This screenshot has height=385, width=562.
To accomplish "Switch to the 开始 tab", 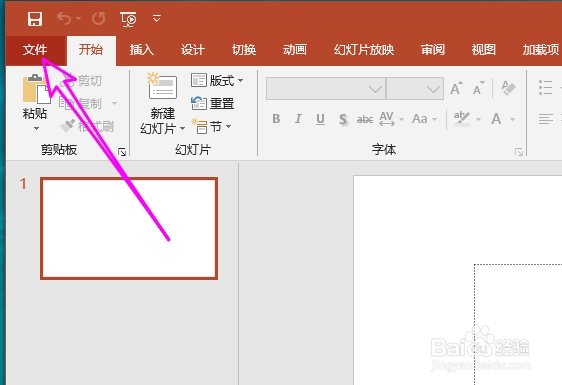I will click(x=91, y=50).
